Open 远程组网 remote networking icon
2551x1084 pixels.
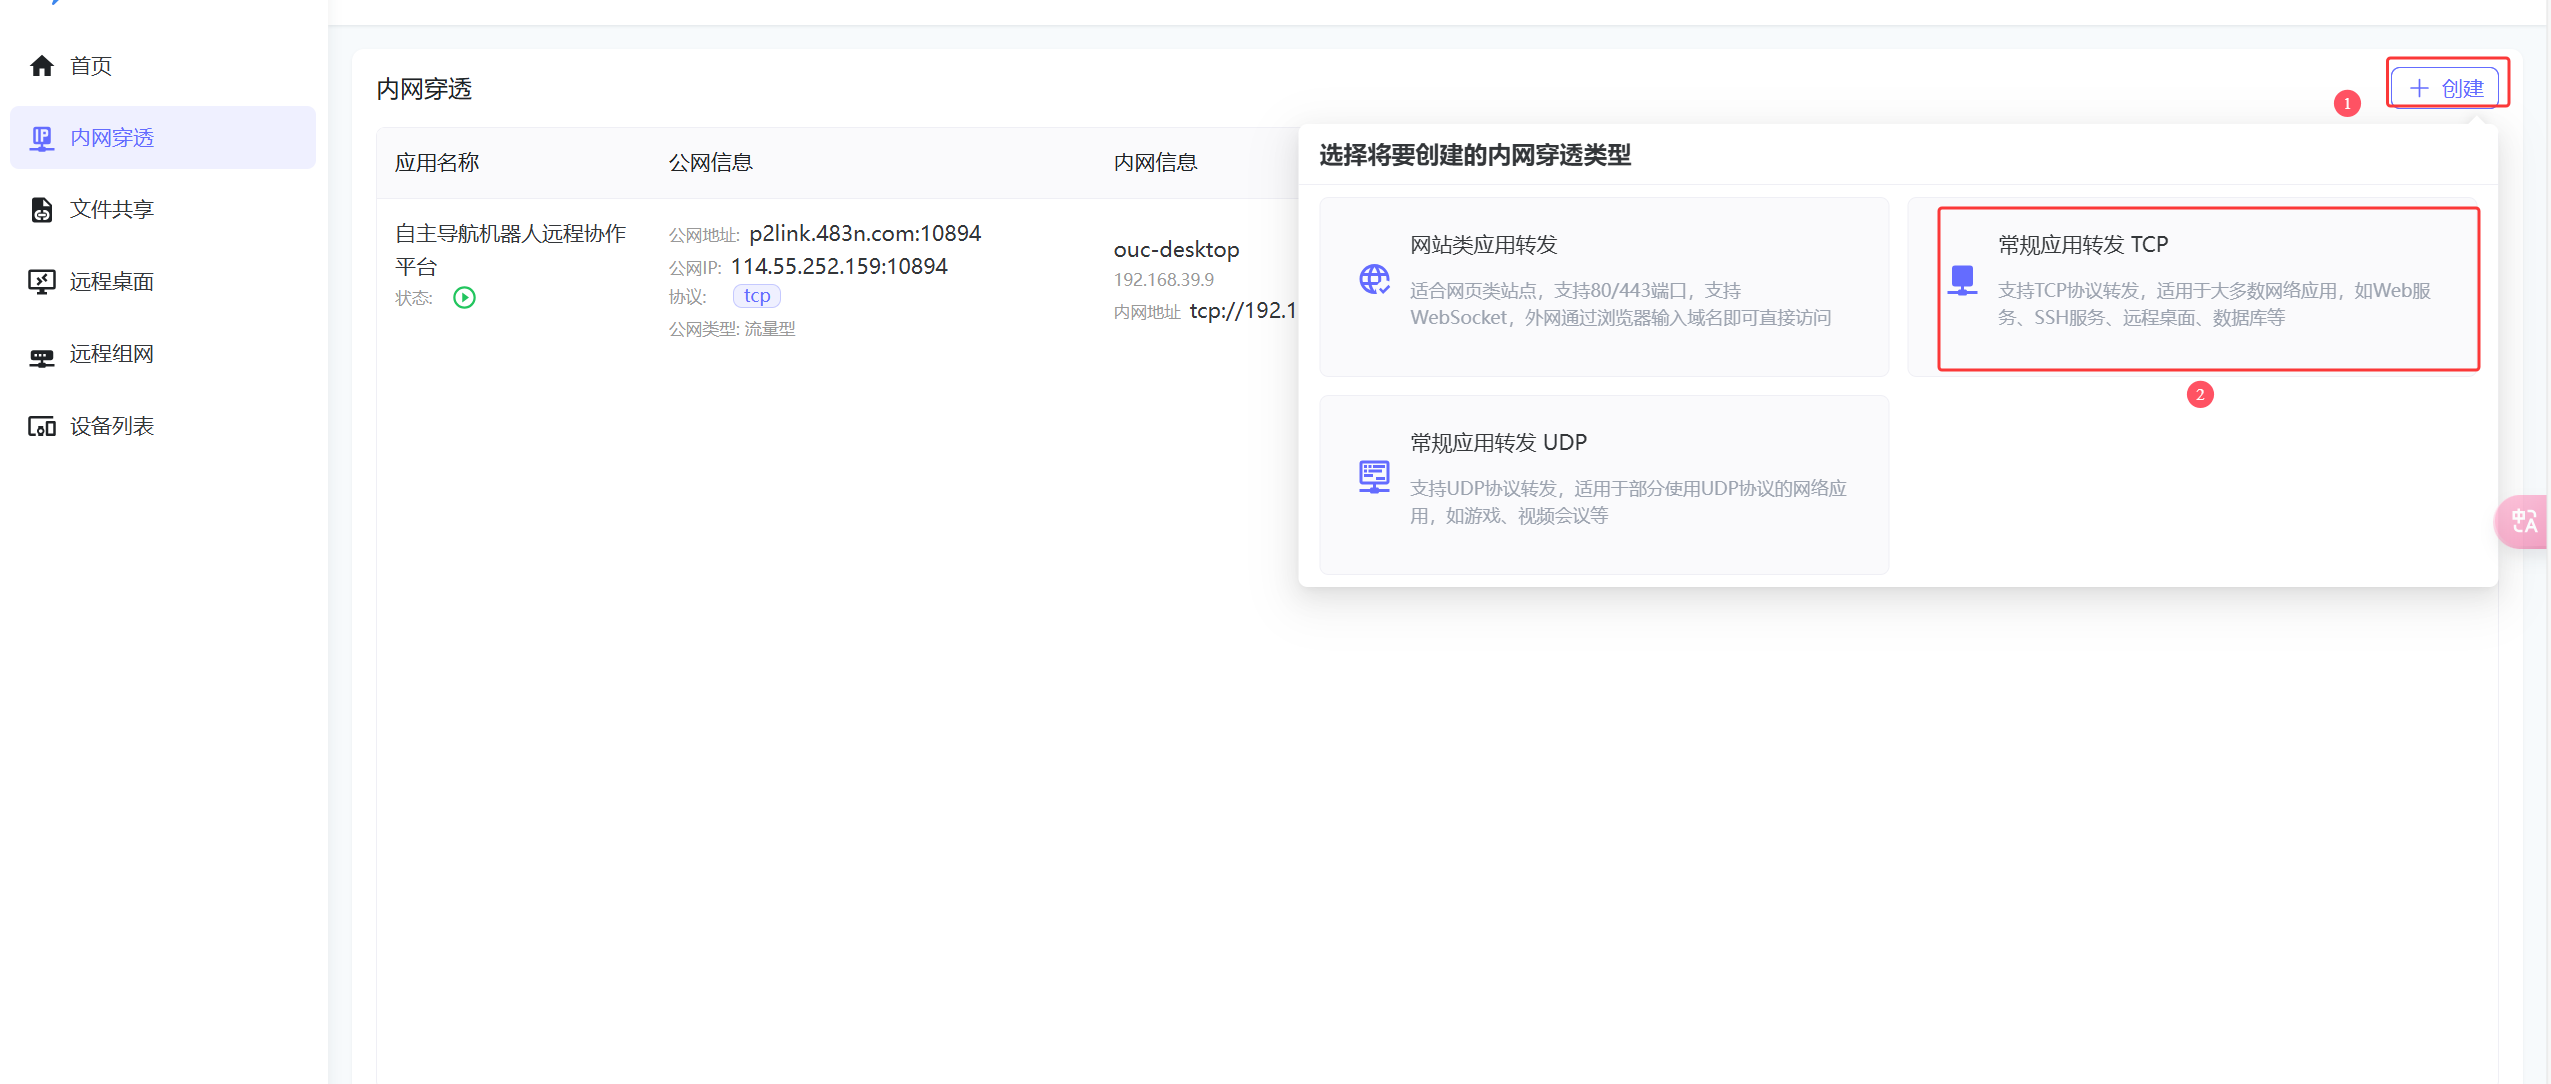[x=42, y=356]
